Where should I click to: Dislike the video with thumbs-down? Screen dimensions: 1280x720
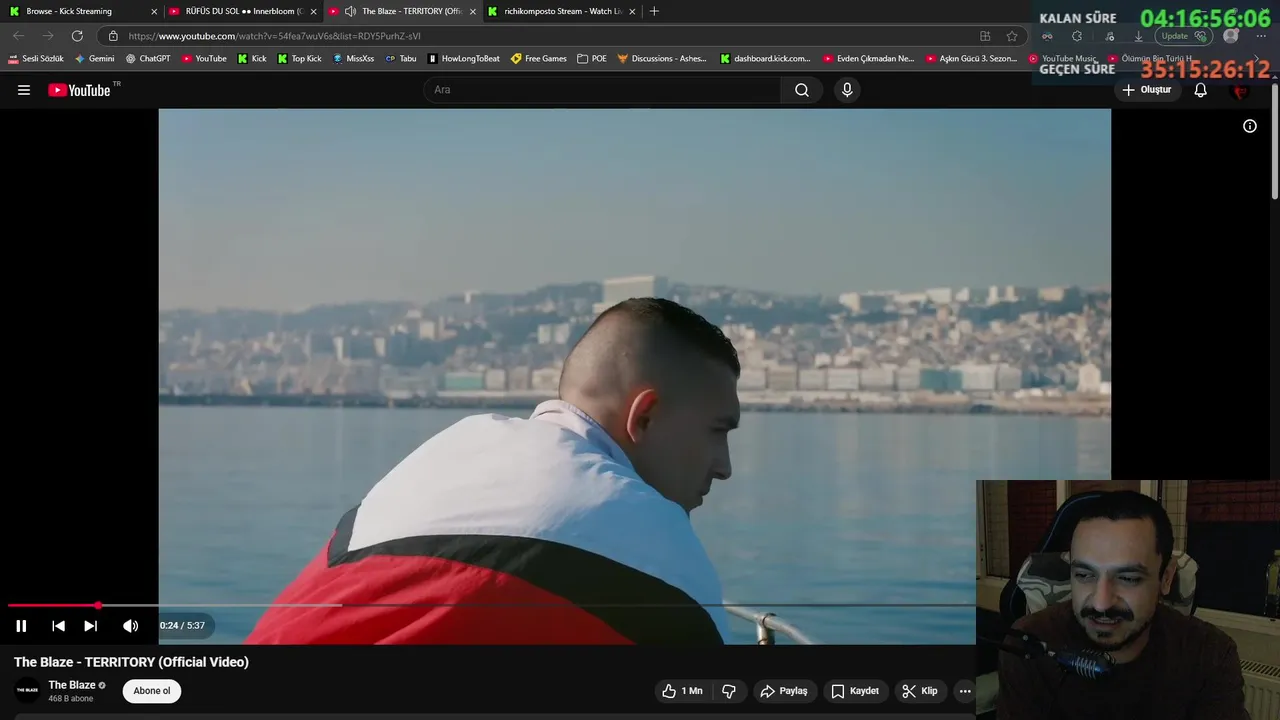click(x=729, y=691)
